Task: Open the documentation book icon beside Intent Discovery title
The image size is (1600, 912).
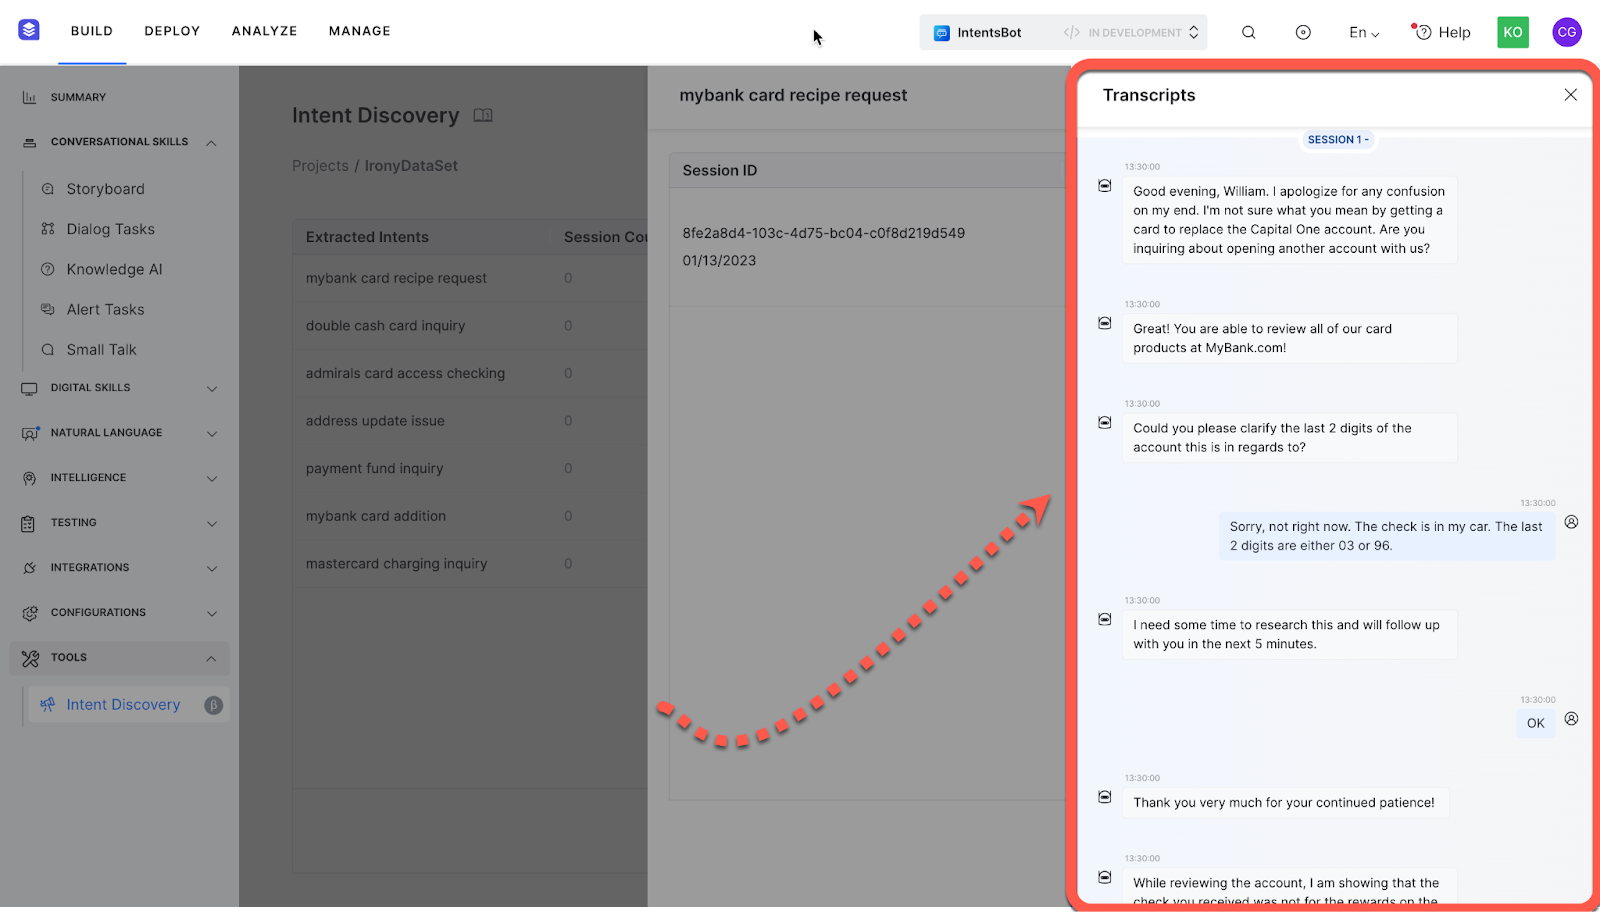Action: pos(483,115)
